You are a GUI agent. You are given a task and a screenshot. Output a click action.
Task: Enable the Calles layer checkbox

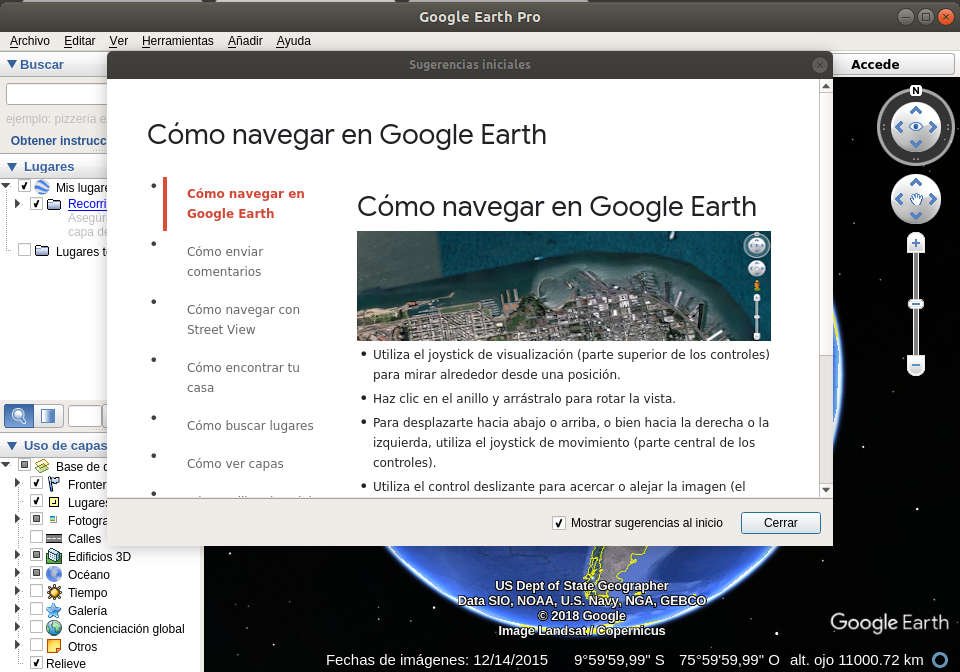pyautogui.click(x=37, y=537)
